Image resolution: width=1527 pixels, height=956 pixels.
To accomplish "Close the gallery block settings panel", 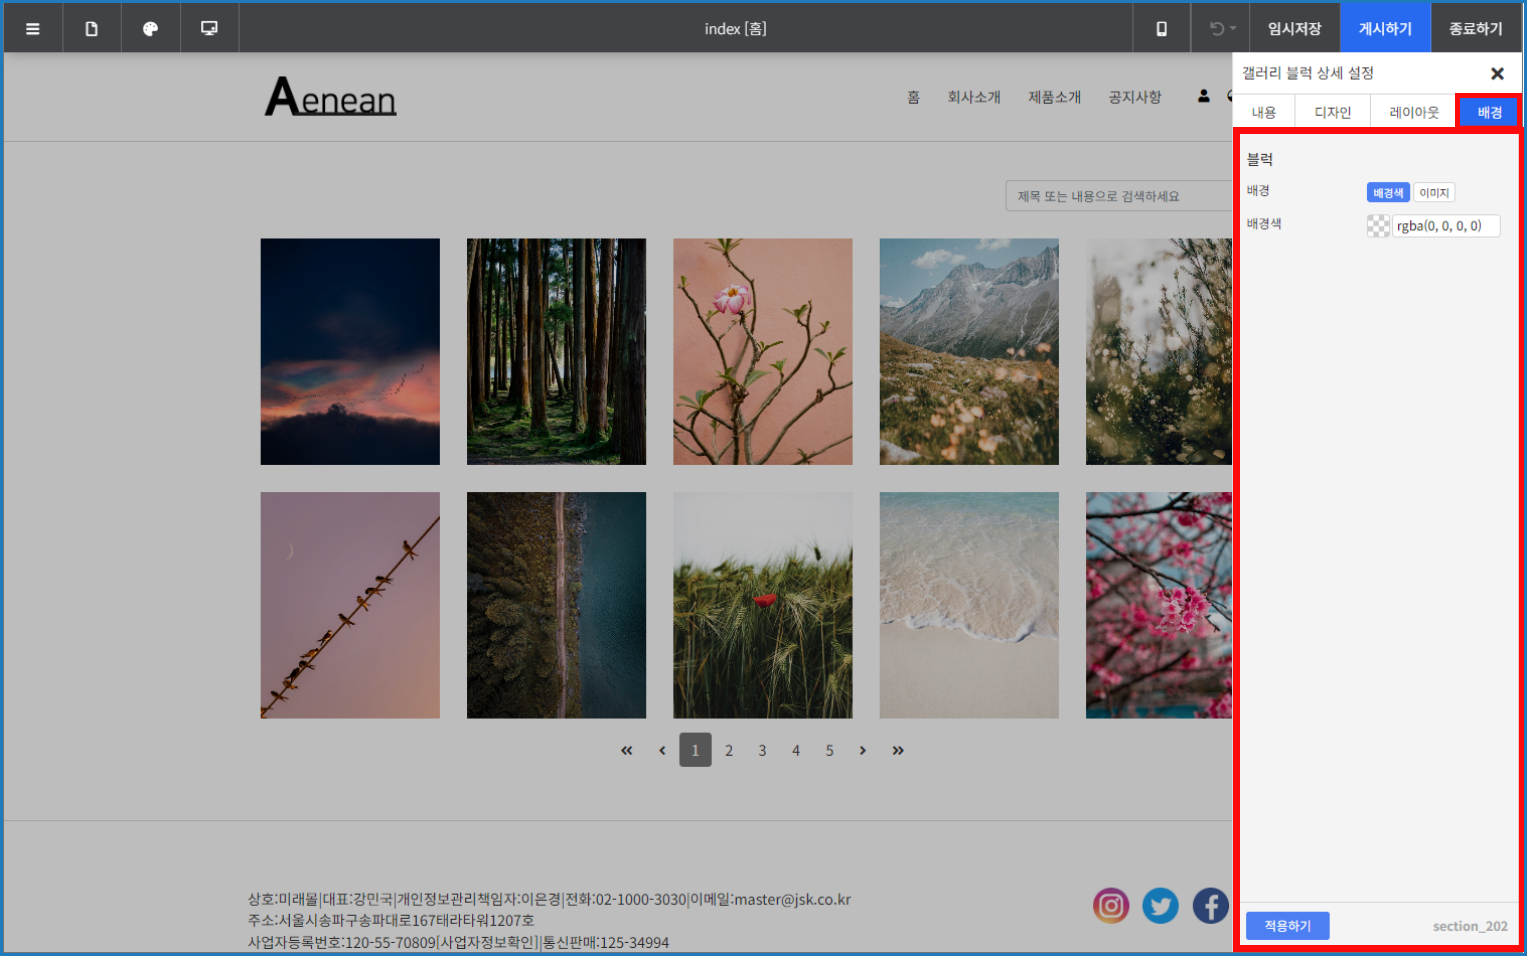I will 1497,73.
